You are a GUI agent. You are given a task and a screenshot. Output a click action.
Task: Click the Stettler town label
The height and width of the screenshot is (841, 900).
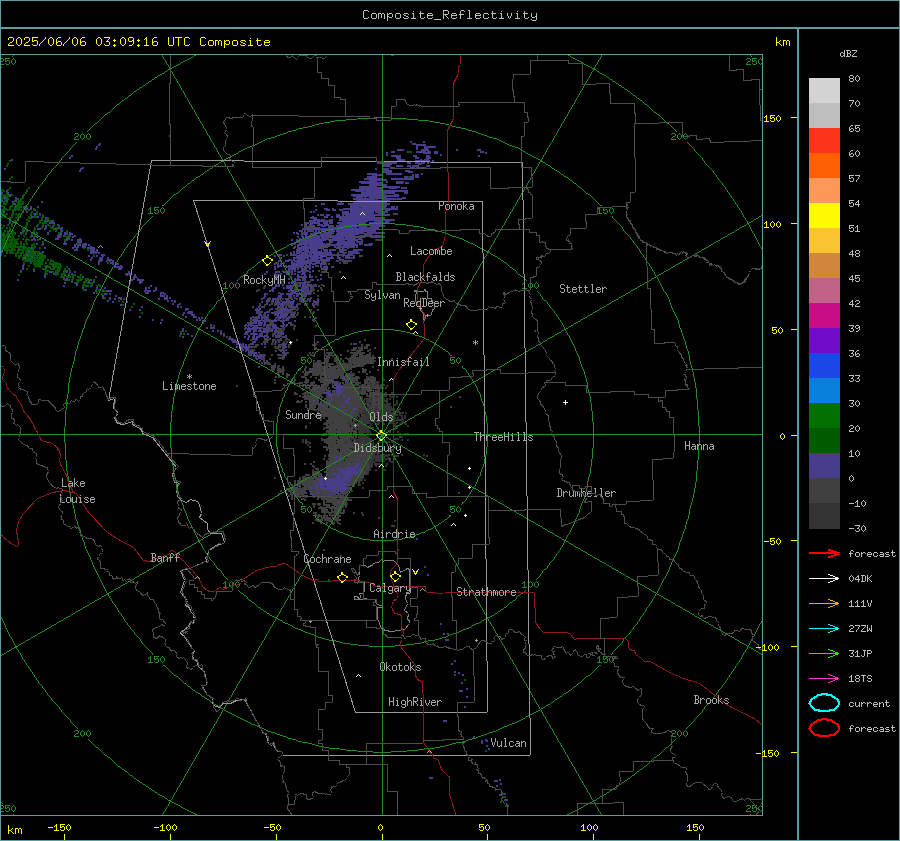[583, 289]
